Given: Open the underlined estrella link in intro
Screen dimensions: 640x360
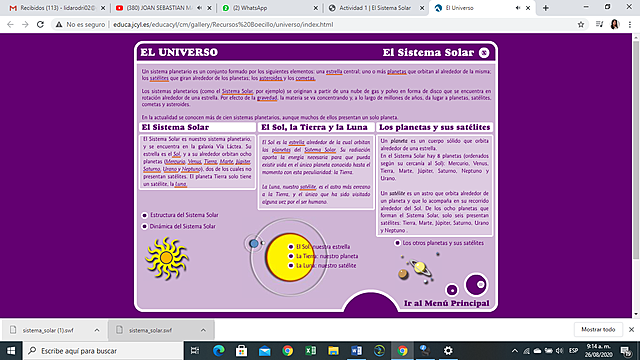Looking at the screenshot, I should pos(334,71).
